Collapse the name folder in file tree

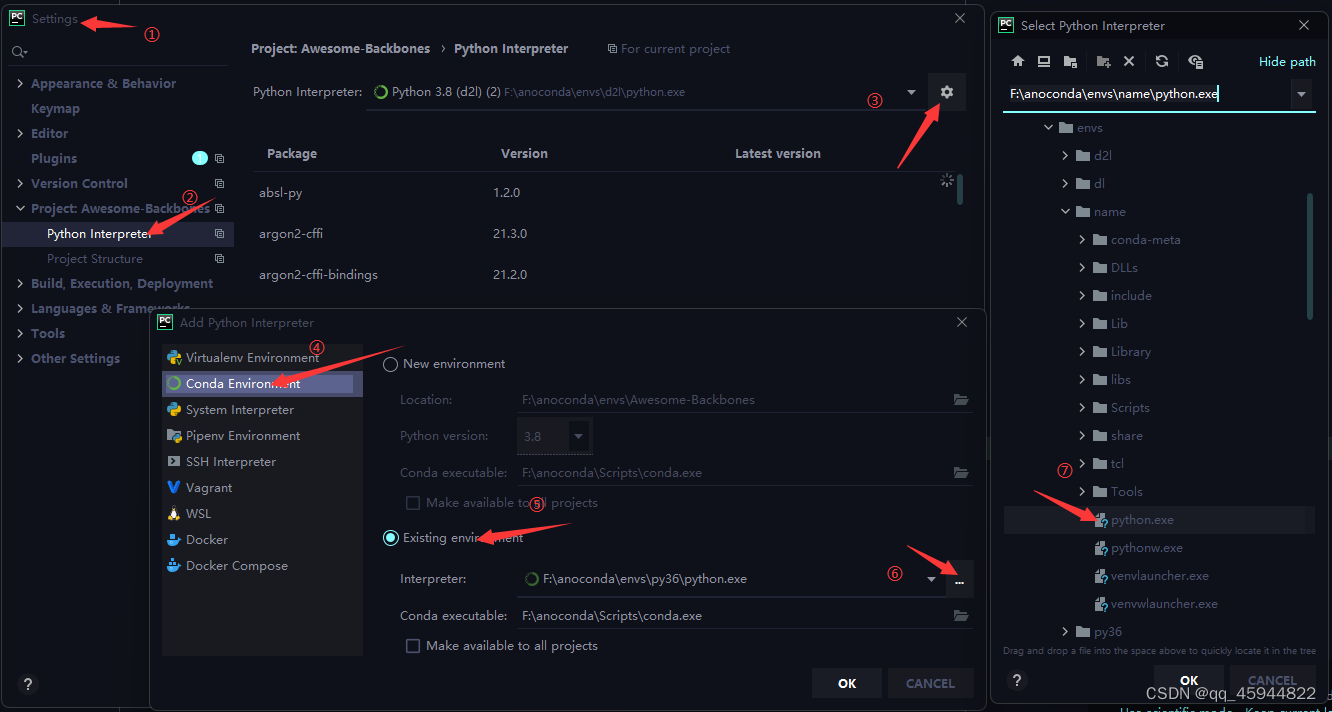click(1066, 212)
